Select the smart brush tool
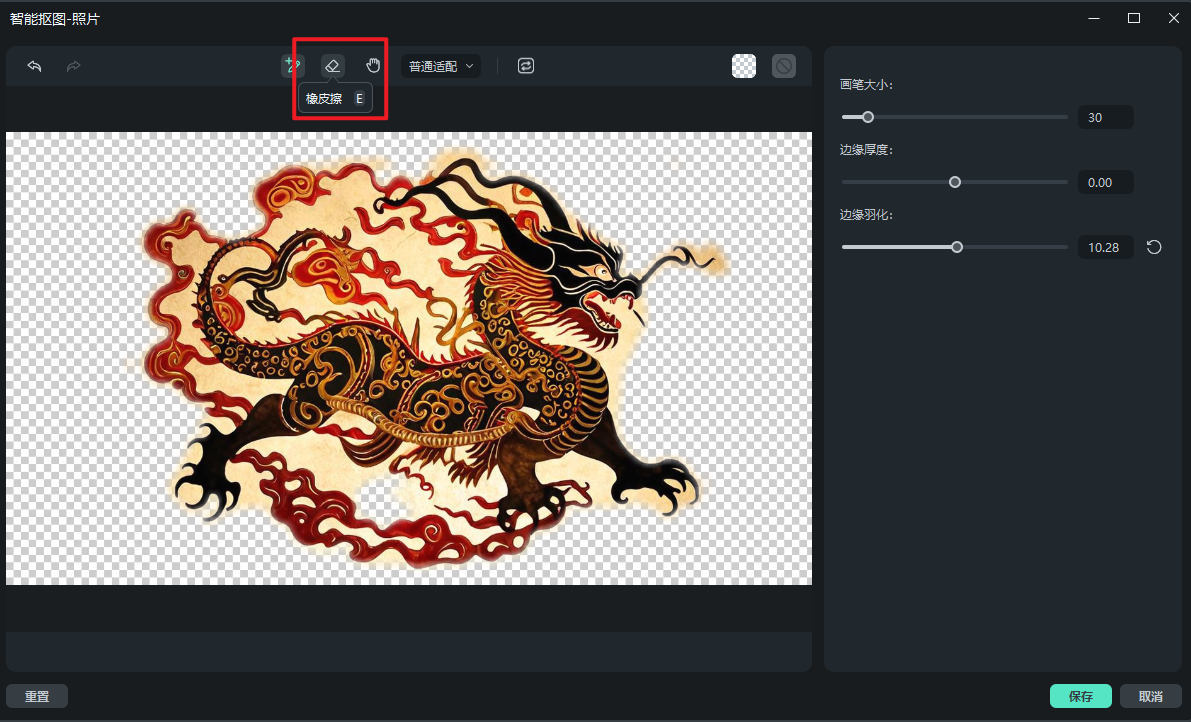Screen dimensions: 1191x722 pos(292,66)
